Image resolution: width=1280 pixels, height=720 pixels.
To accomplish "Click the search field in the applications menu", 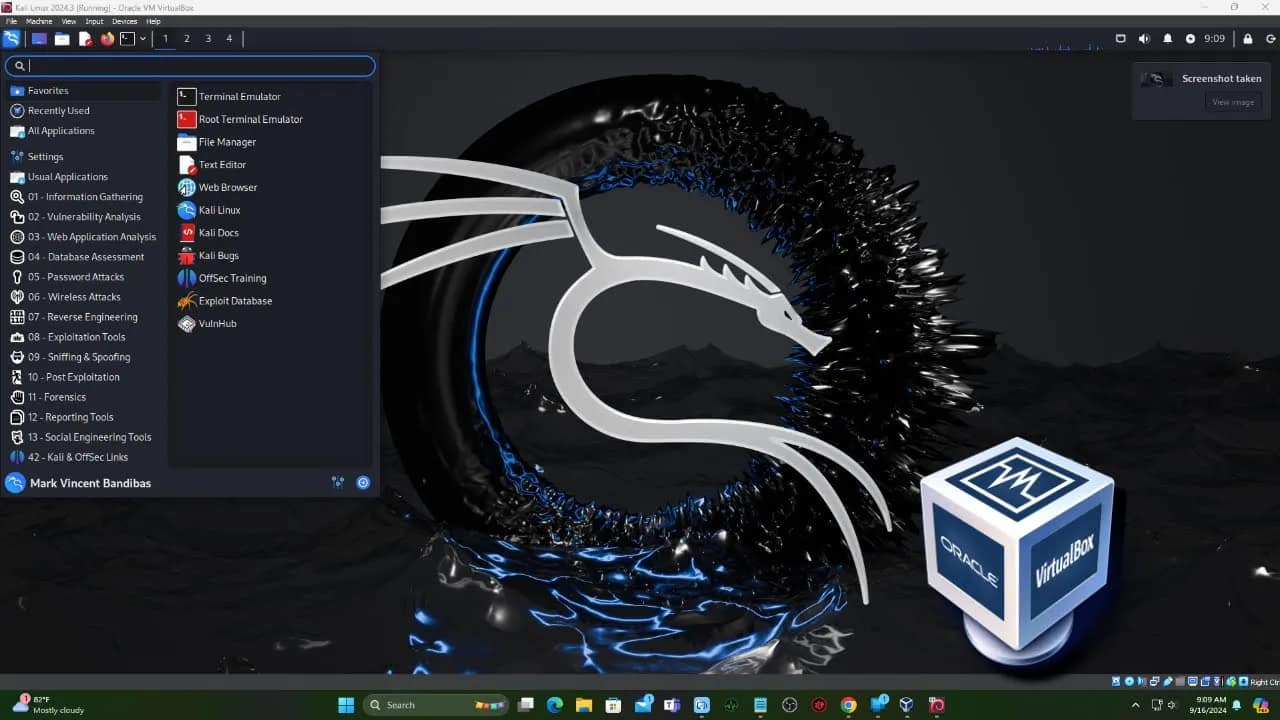I will pos(190,65).
